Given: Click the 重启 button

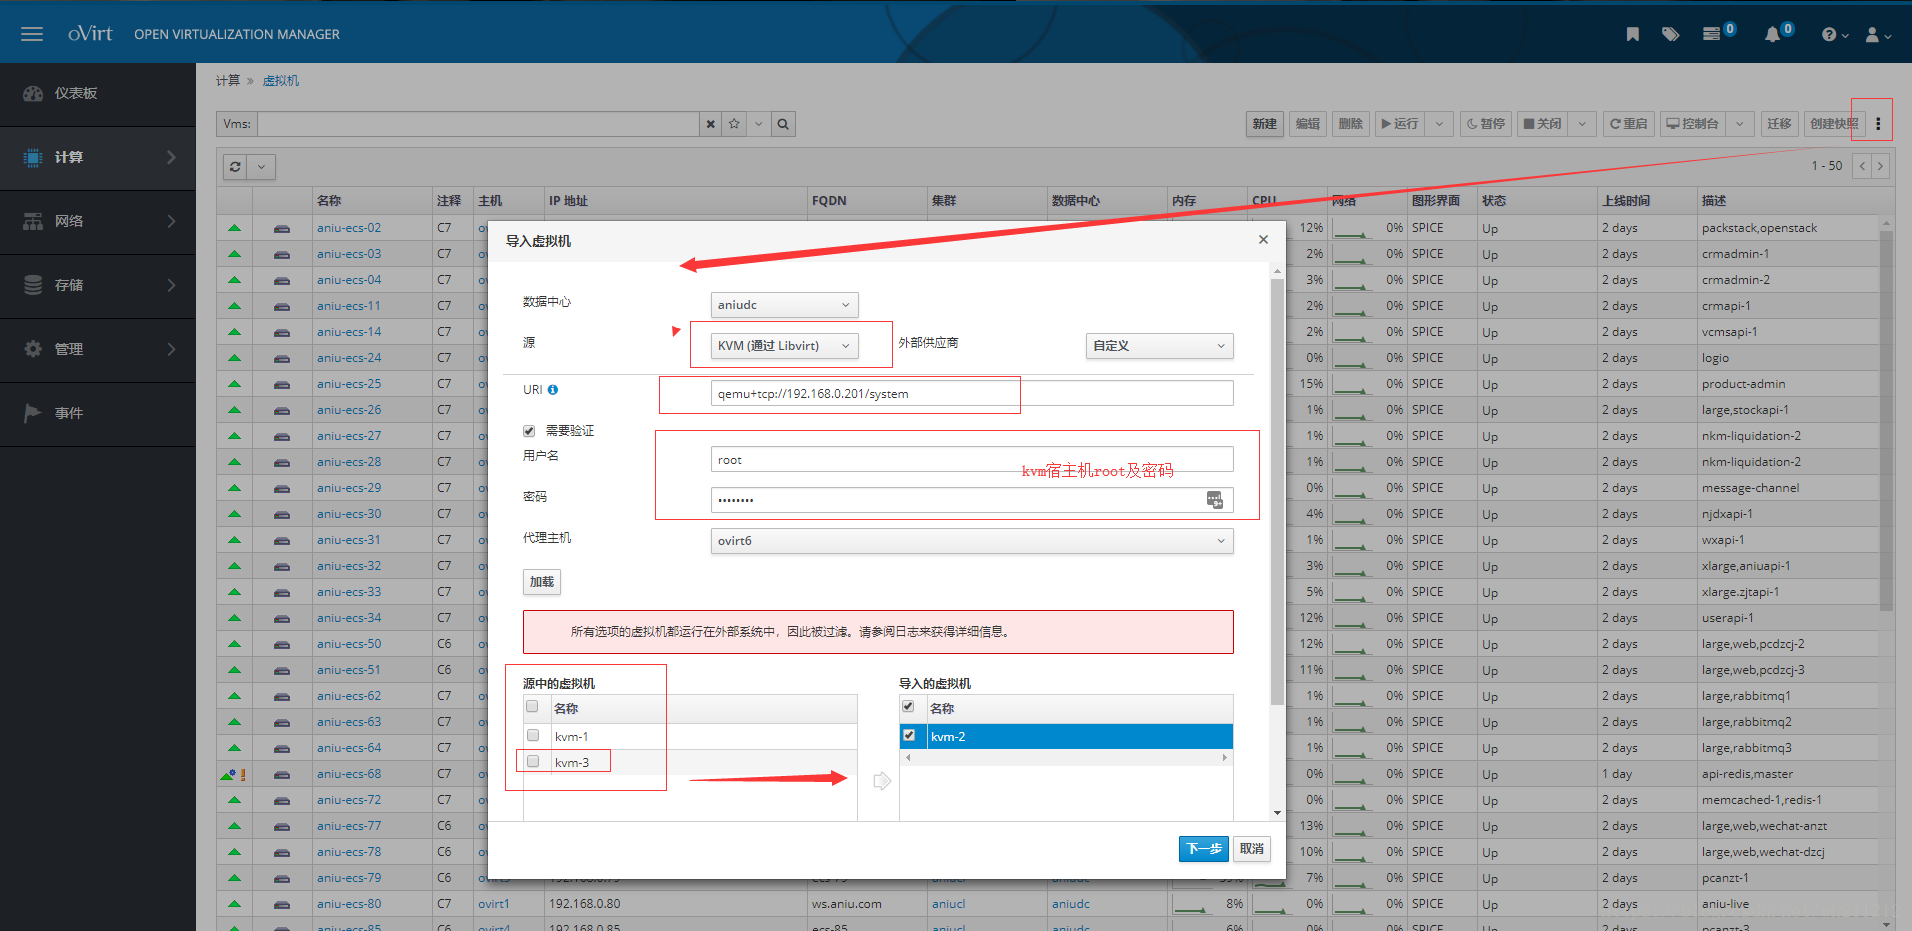Looking at the screenshot, I should pyautogui.click(x=1628, y=124).
